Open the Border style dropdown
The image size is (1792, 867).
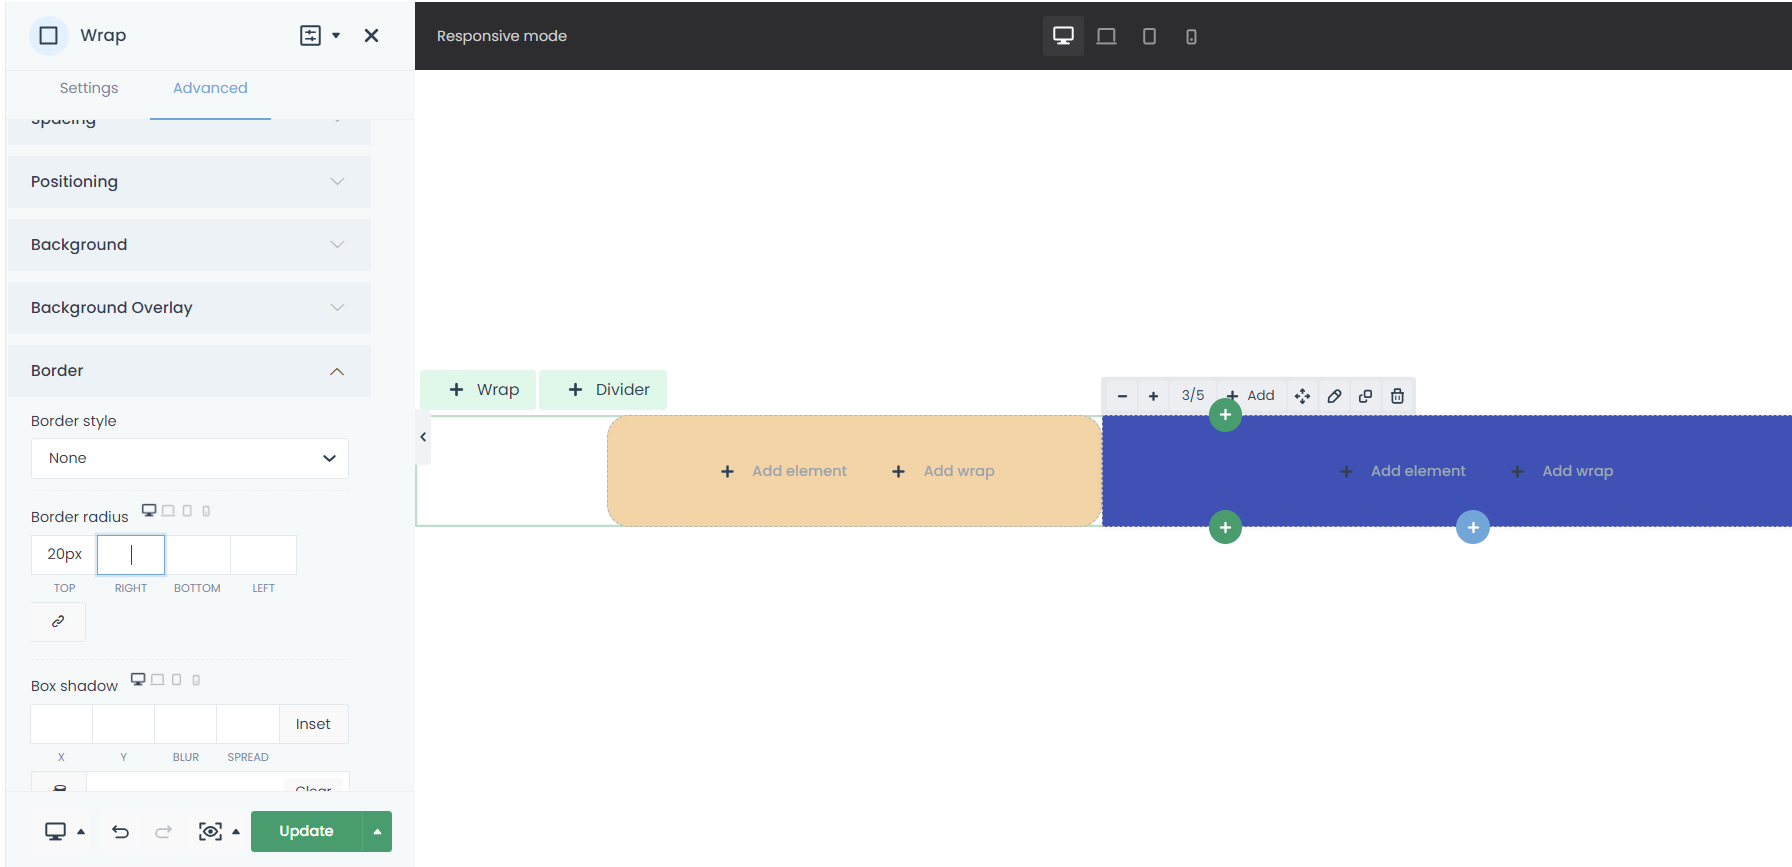[x=190, y=458]
